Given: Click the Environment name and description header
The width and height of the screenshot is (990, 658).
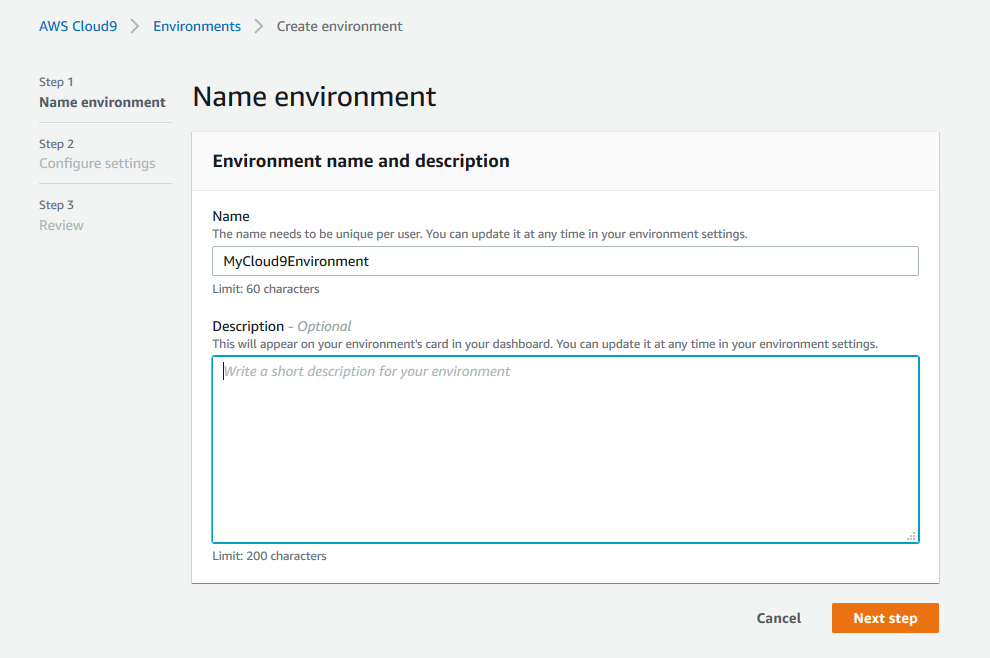Looking at the screenshot, I should tap(361, 161).
